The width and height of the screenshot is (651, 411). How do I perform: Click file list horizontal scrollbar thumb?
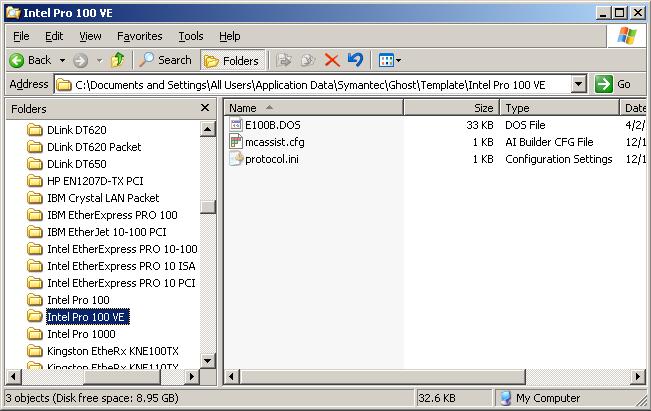(383, 377)
